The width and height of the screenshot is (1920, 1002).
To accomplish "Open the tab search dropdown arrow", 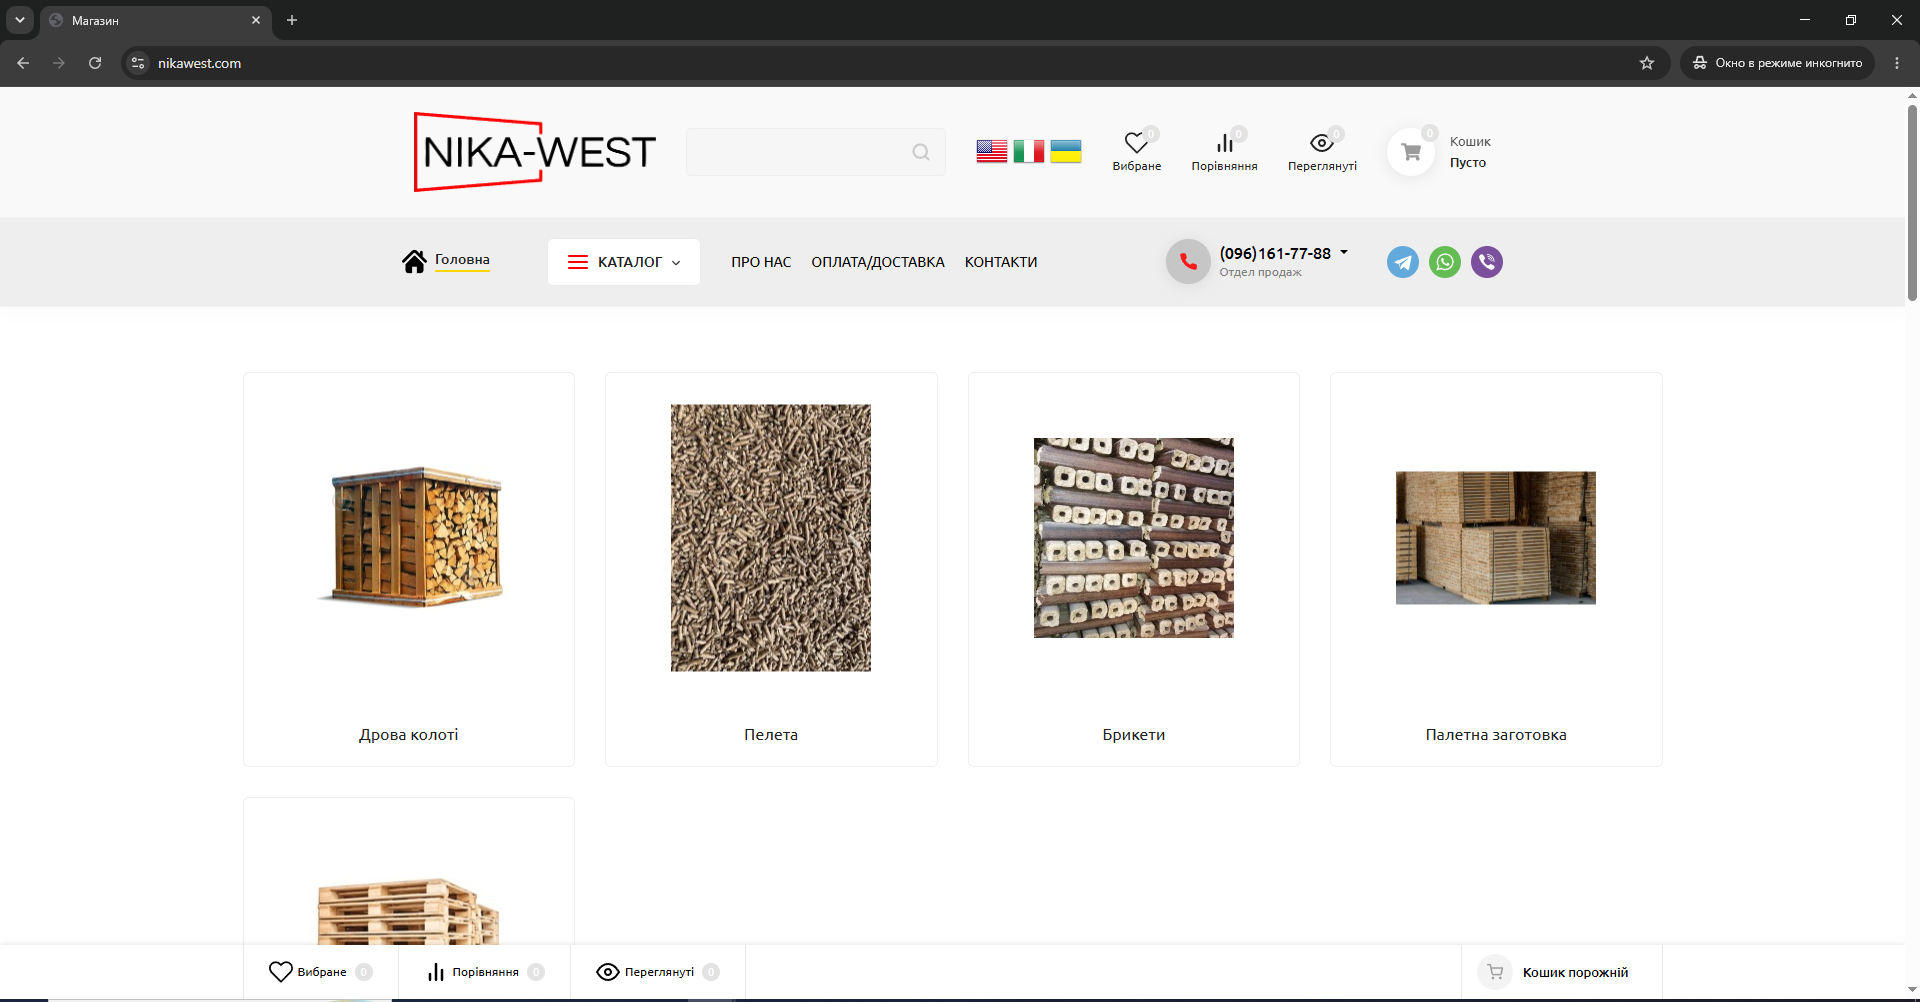I will pos(20,20).
